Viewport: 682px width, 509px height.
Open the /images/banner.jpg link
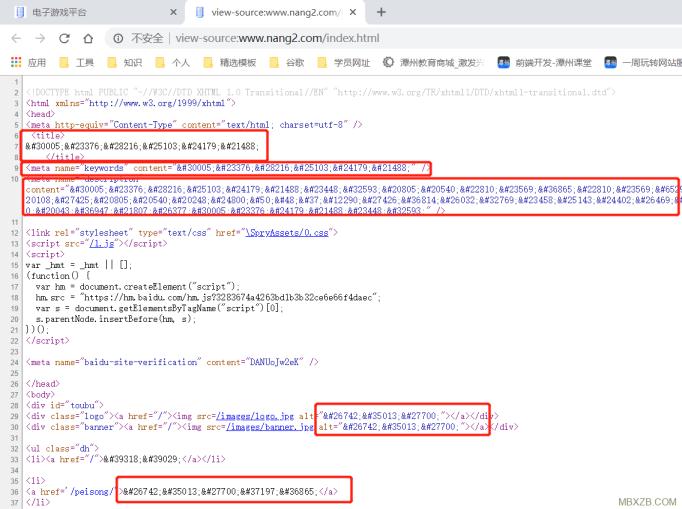point(270,427)
